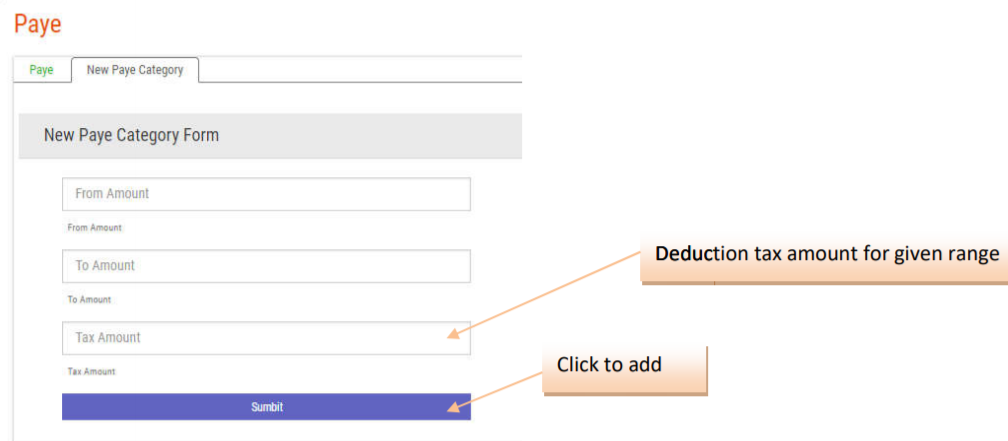Click the 'Tax Amount' placeholder text
This screenshot has width=1008, height=441.
108,338
